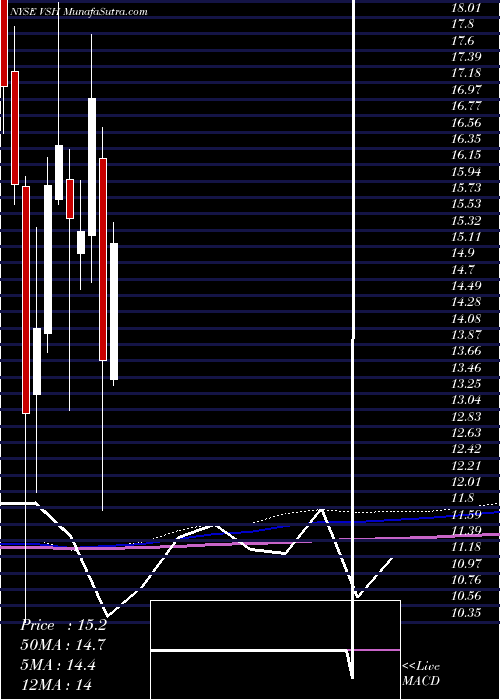Click the long red candlestick near left edge
500x700 pixels.
(26, 300)
